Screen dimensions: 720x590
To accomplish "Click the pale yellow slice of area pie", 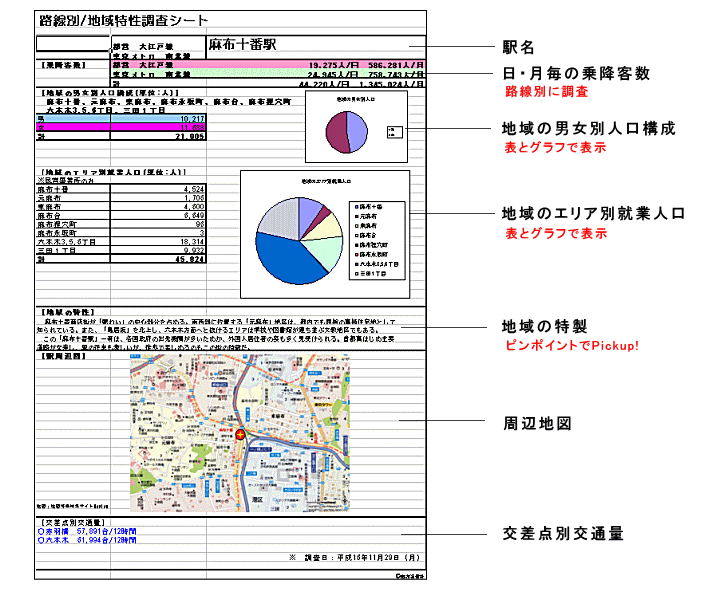I will click(x=328, y=228).
